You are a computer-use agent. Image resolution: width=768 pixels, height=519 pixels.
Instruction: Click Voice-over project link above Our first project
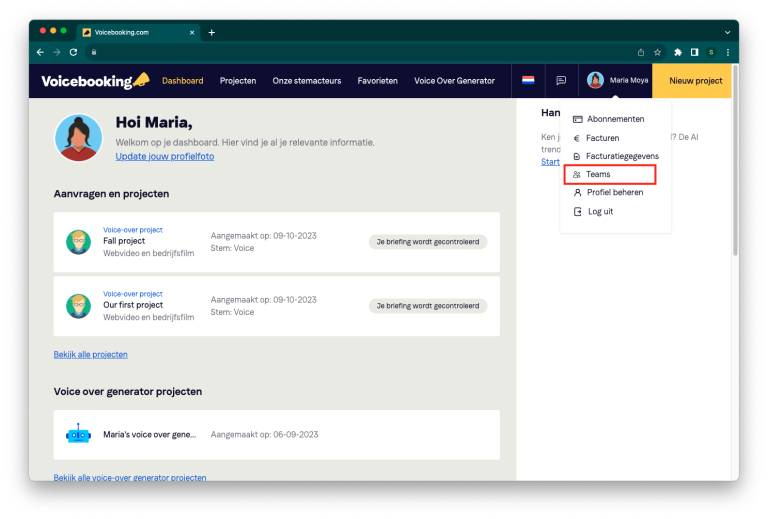click(x=133, y=294)
